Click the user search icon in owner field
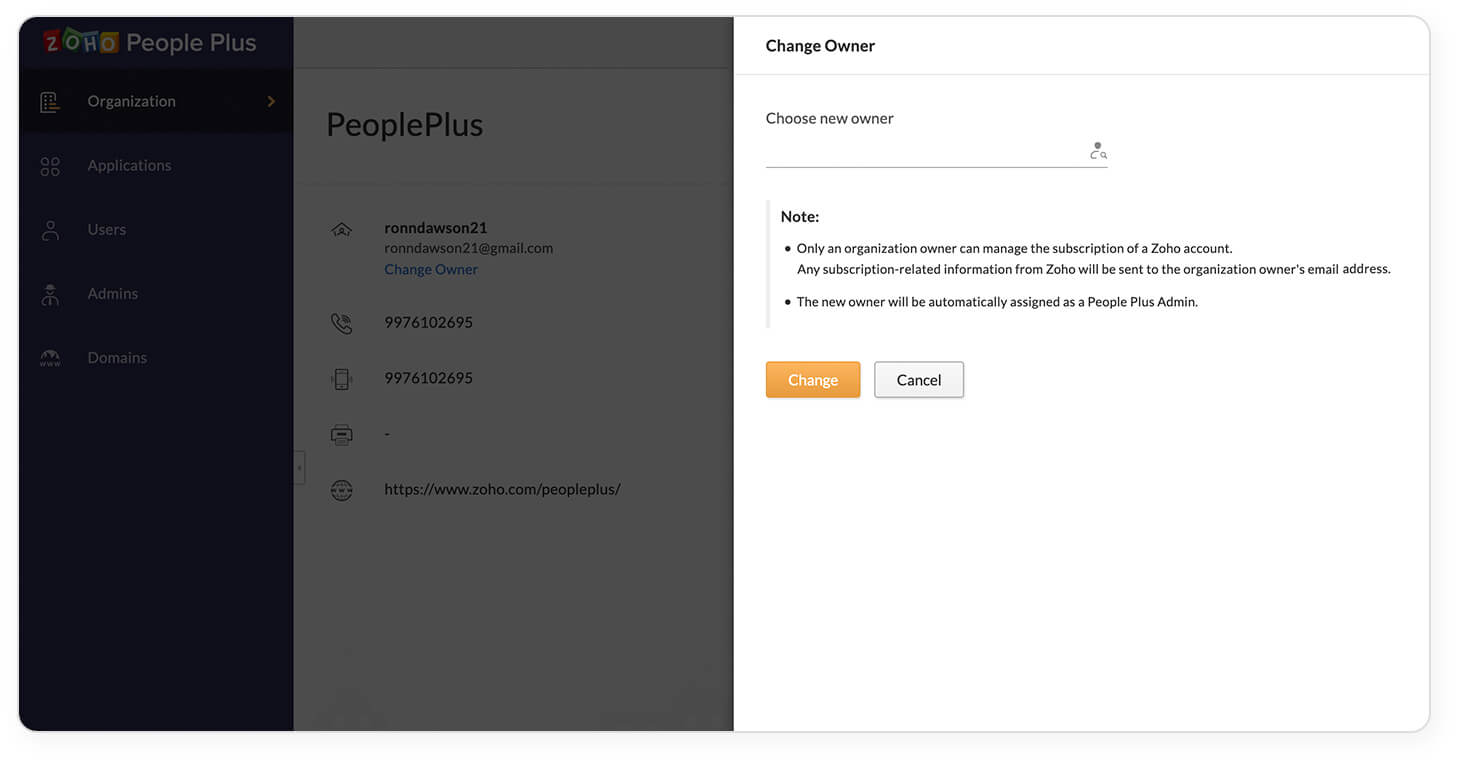 [1097, 150]
